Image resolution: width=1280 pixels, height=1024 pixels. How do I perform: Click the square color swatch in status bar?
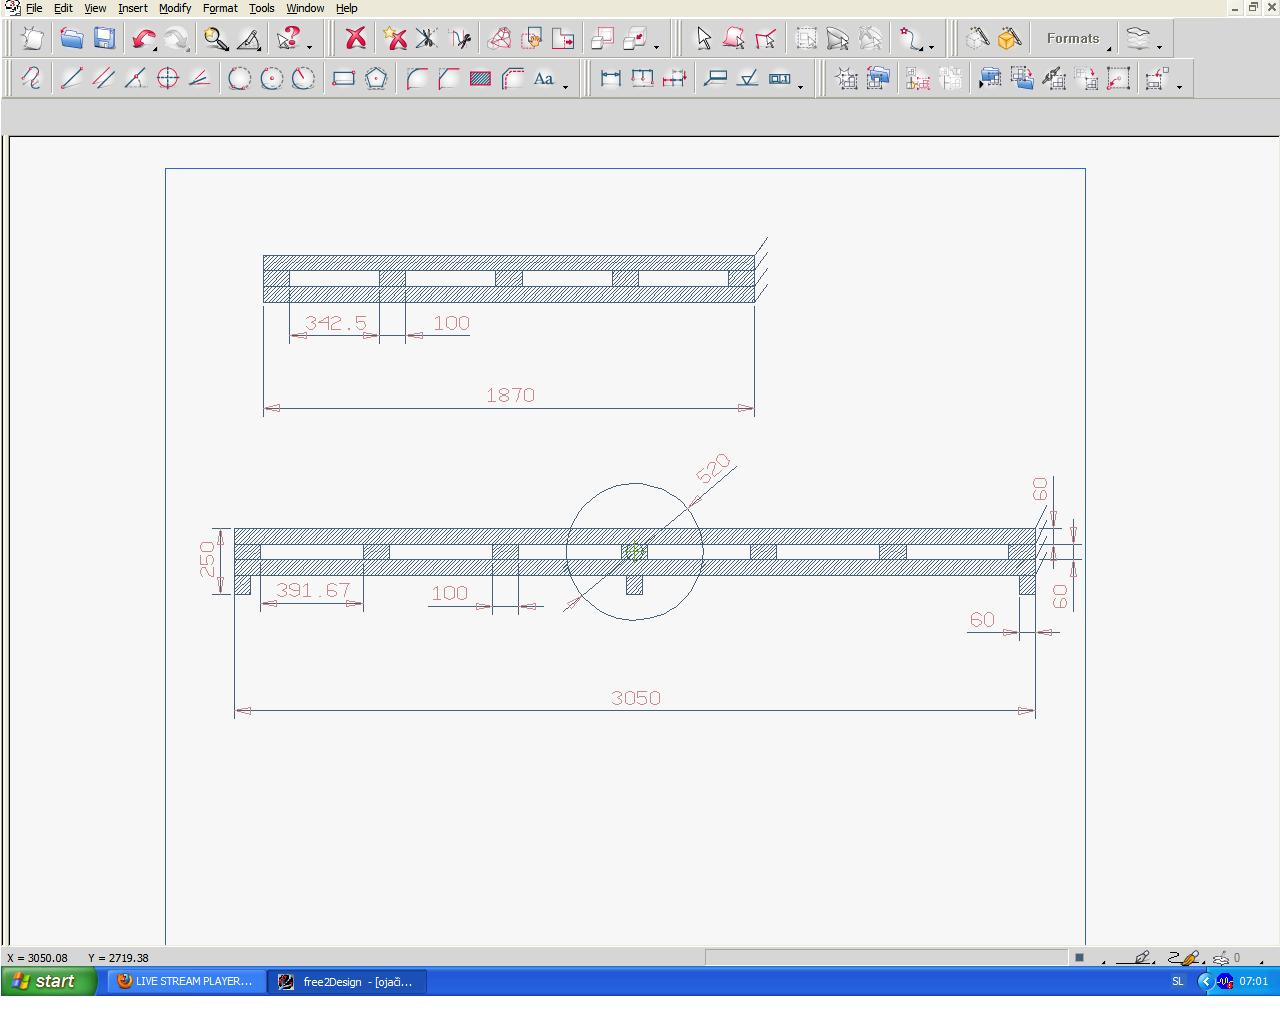point(1079,958)
